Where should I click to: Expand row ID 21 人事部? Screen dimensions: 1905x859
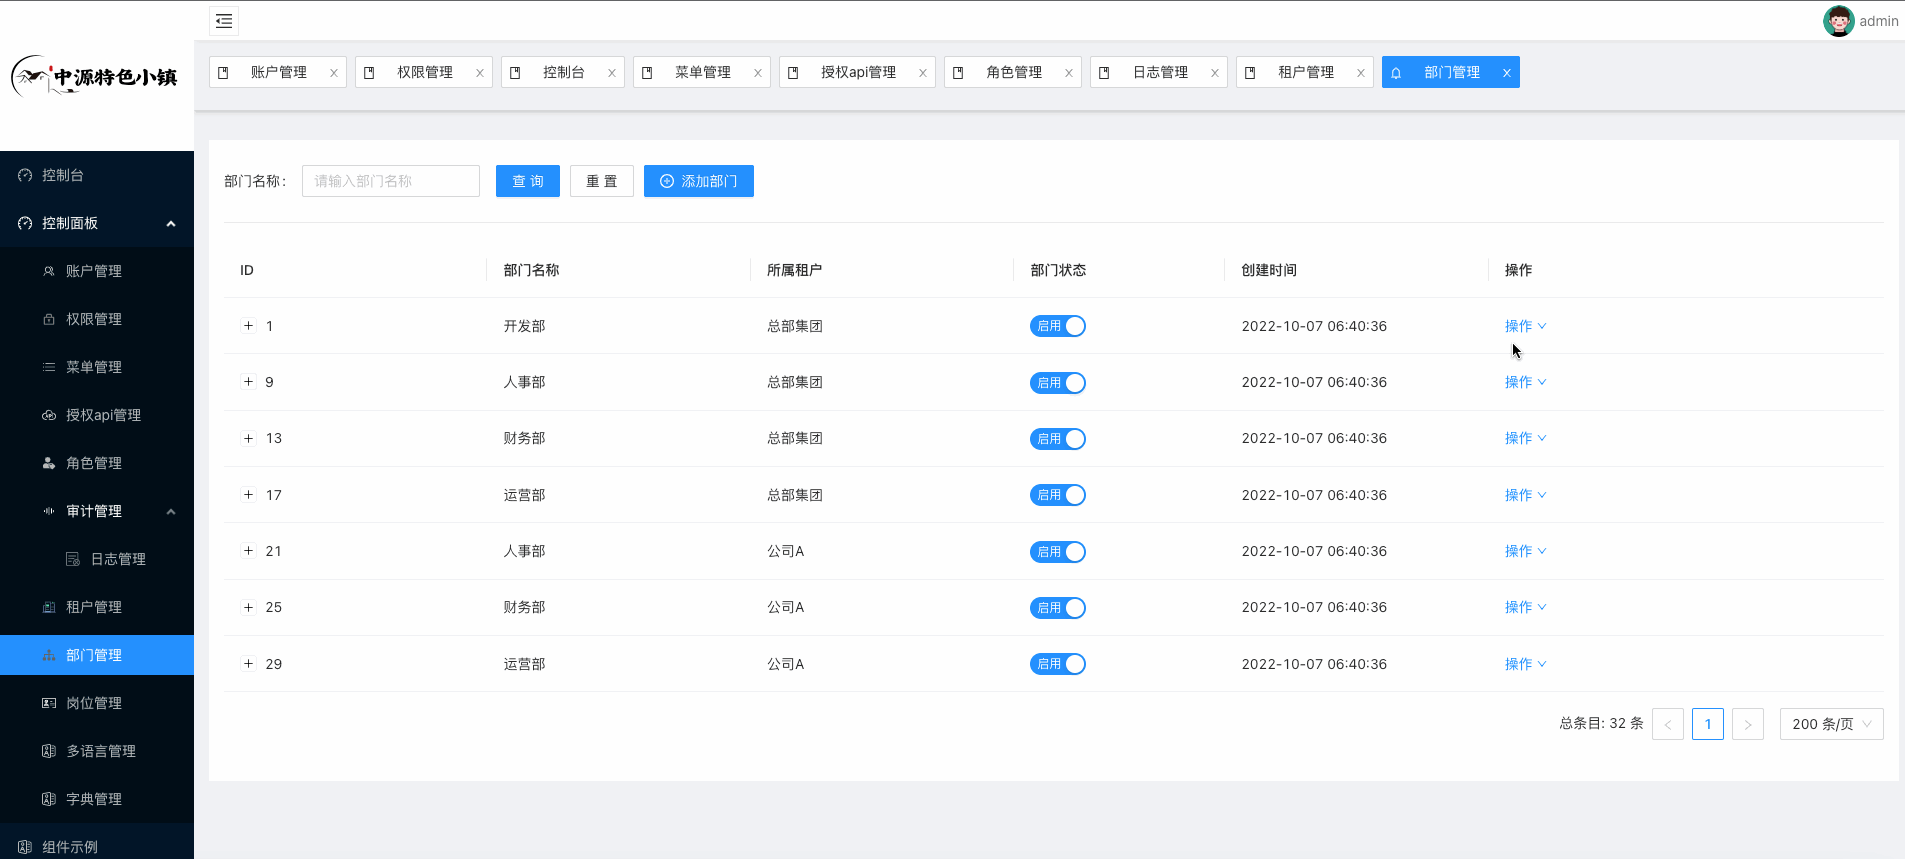pos(249,551)
